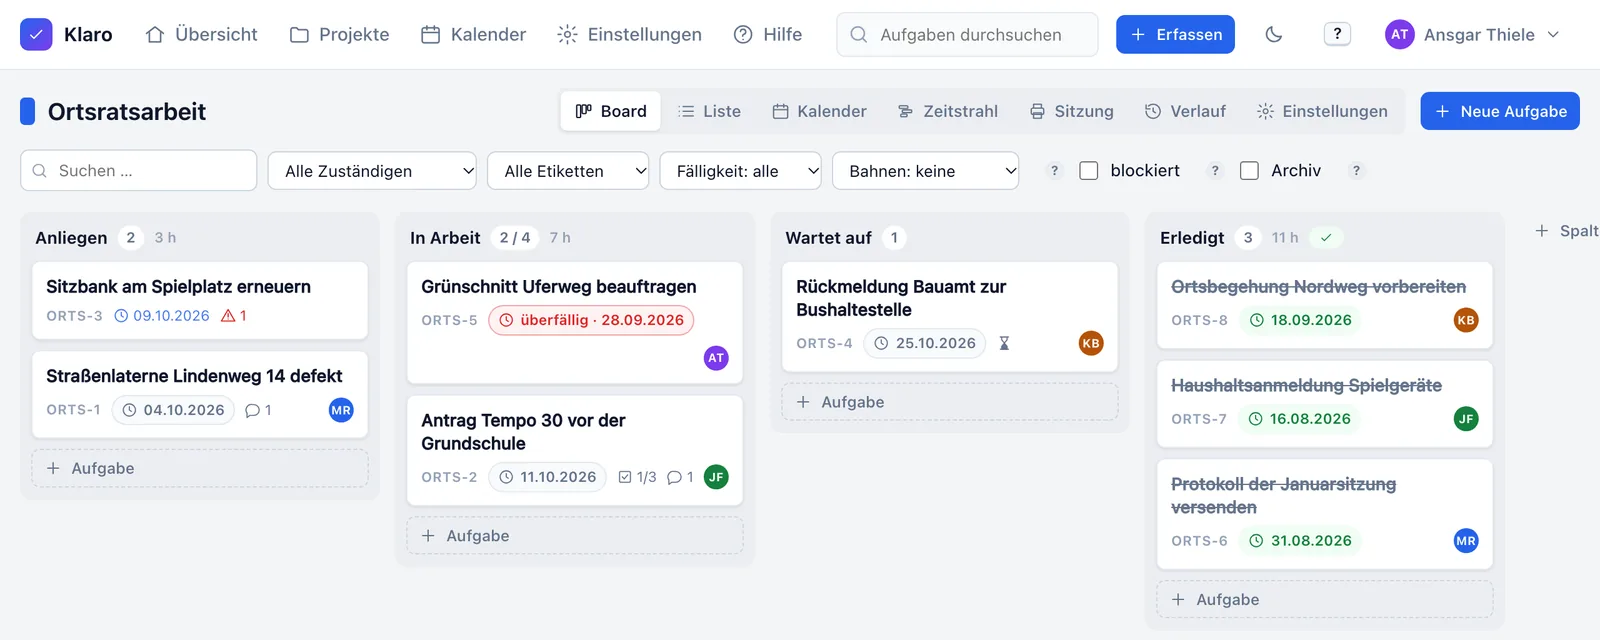Open Kalender in top navigation
The width and height of the screenshot is (1600, 640).
point(473,34)
